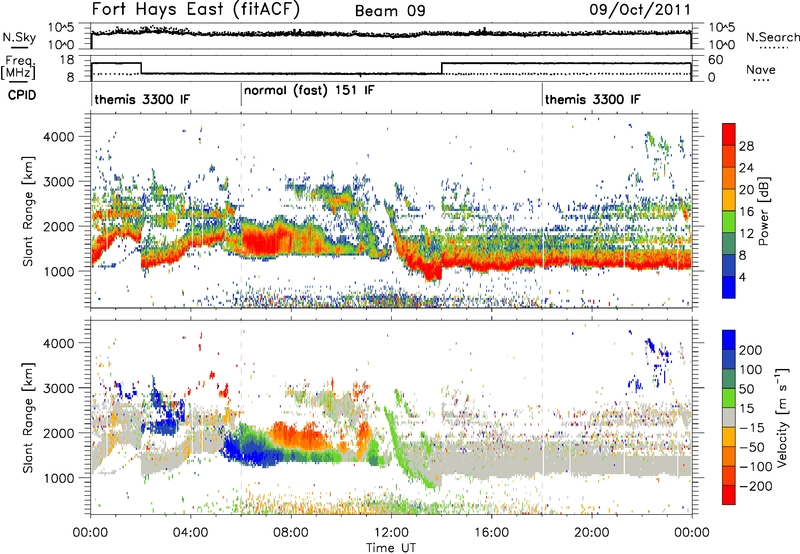This screenshot has width=800, height=554.
Task: Click the "60" tick on Nave axis
Action: pos(716,60)
